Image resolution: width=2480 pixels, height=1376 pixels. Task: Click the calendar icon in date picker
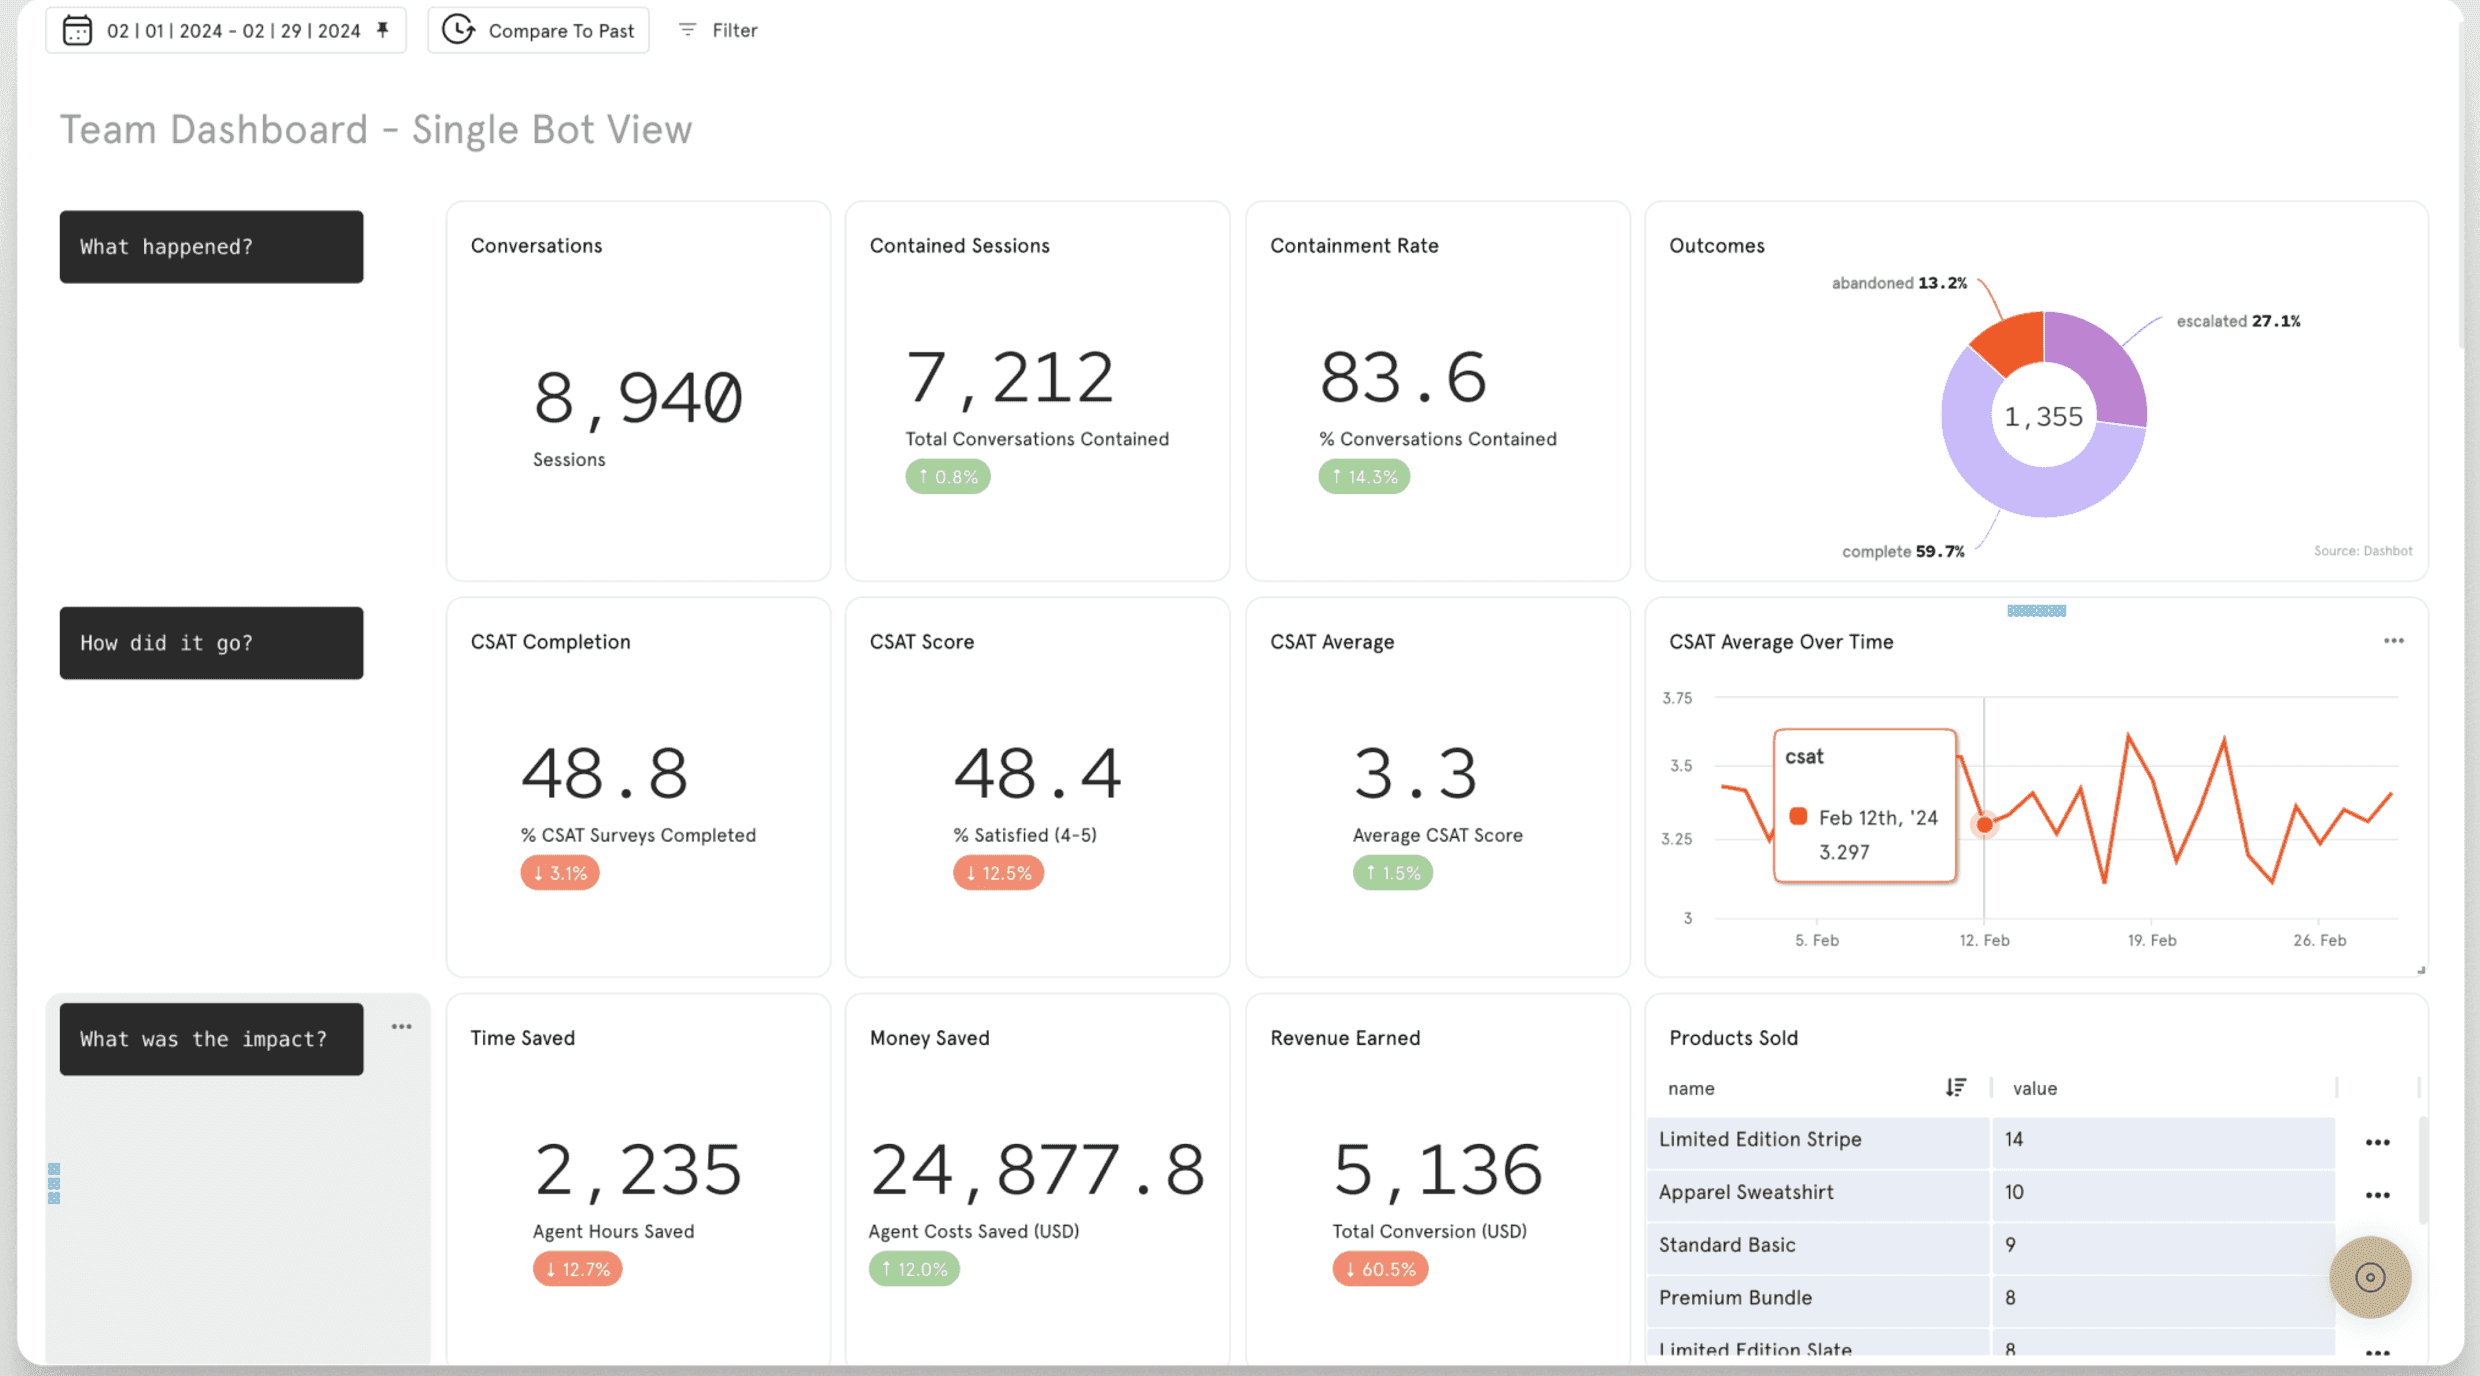(77, 30)
